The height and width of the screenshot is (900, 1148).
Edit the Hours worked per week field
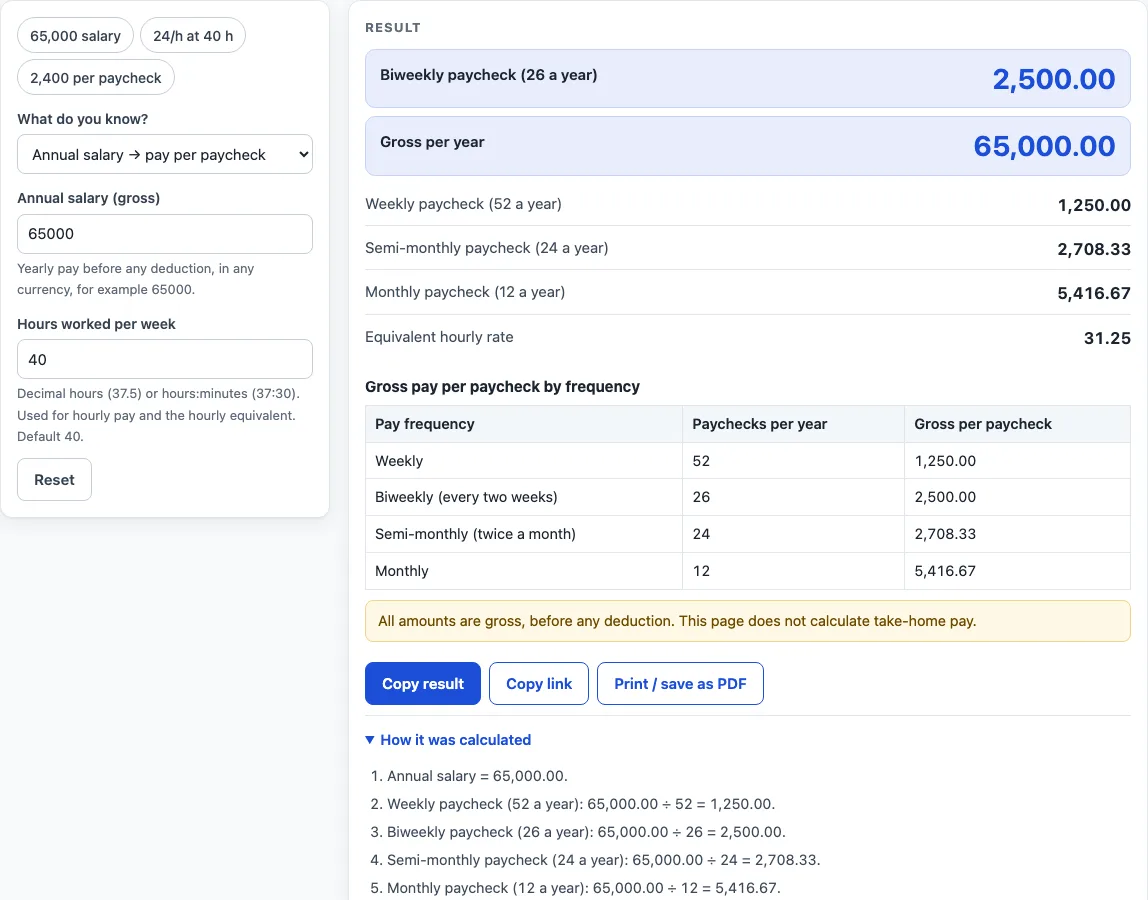coord(165,360)
